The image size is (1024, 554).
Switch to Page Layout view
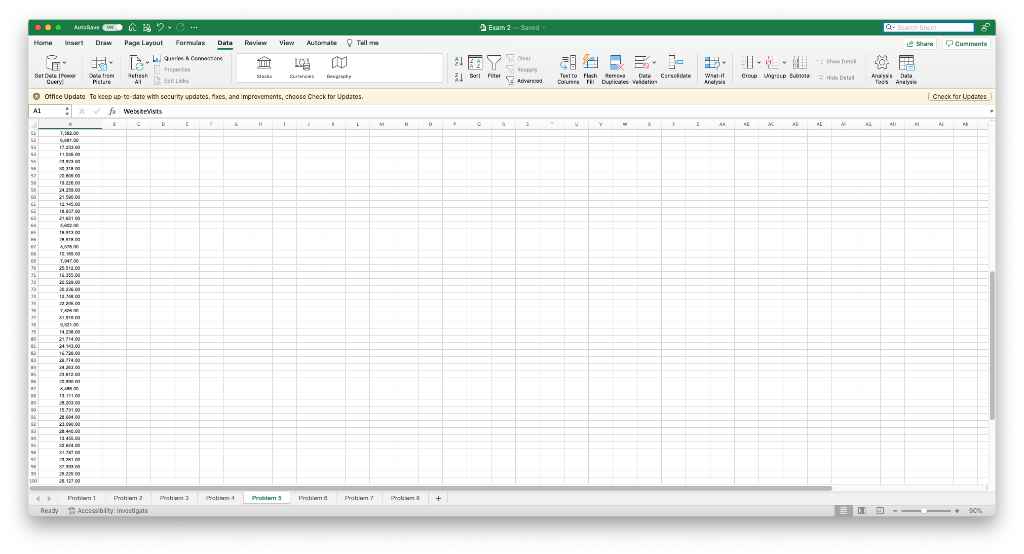click(x=861, y=511)
